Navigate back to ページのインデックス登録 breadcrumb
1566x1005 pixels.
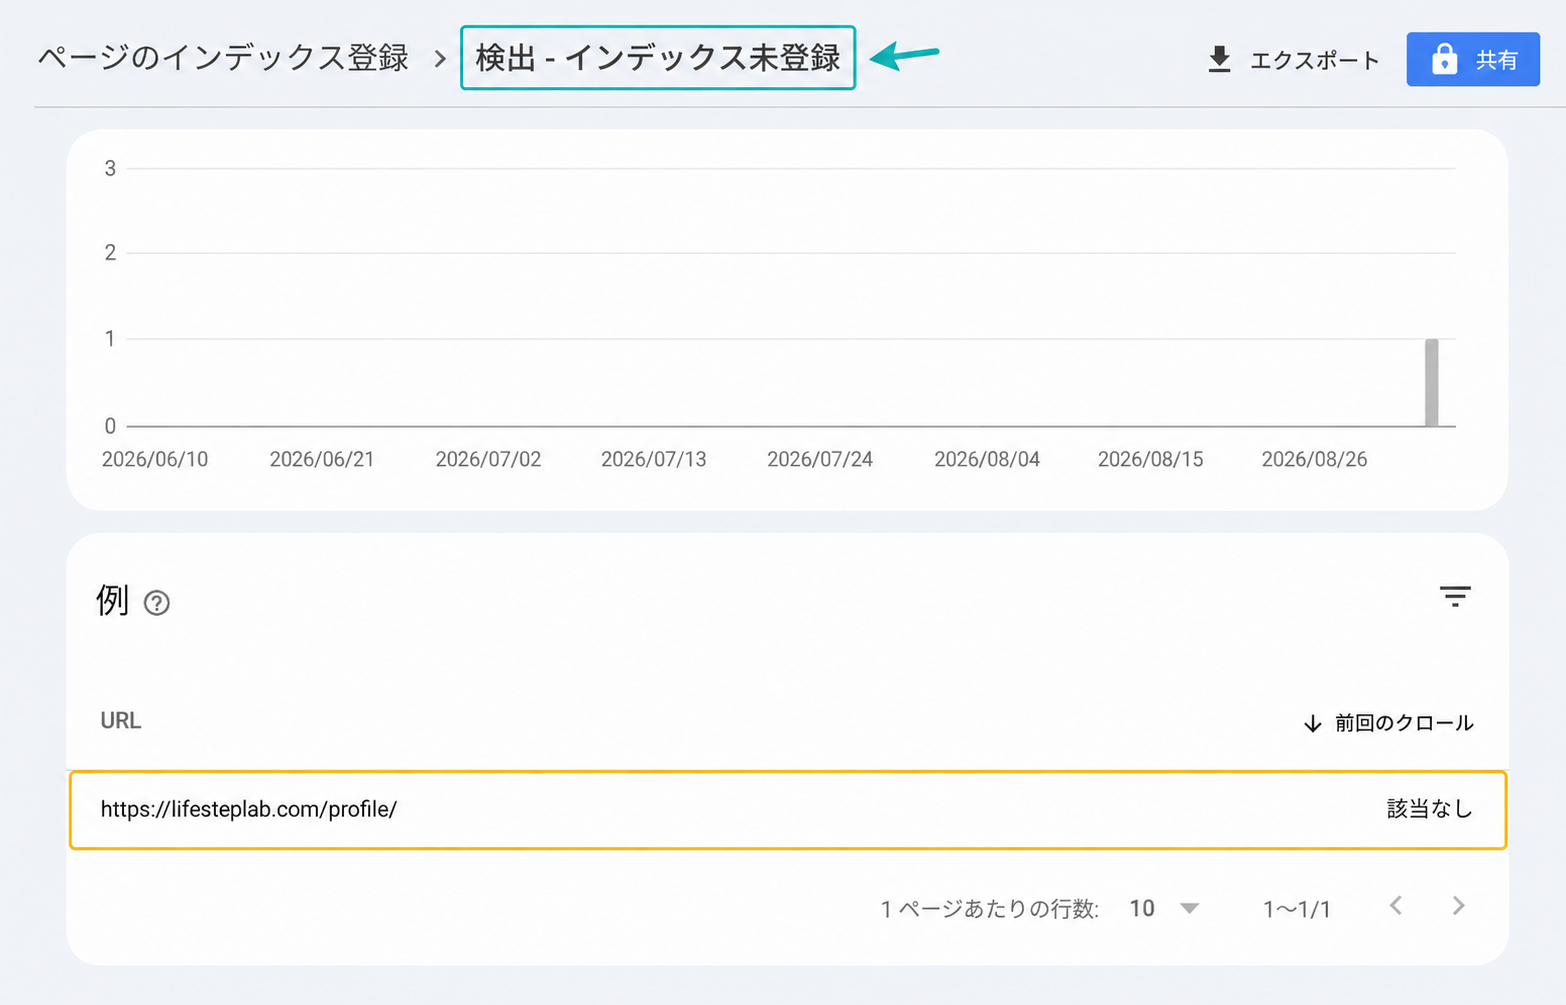click(223, 58)
